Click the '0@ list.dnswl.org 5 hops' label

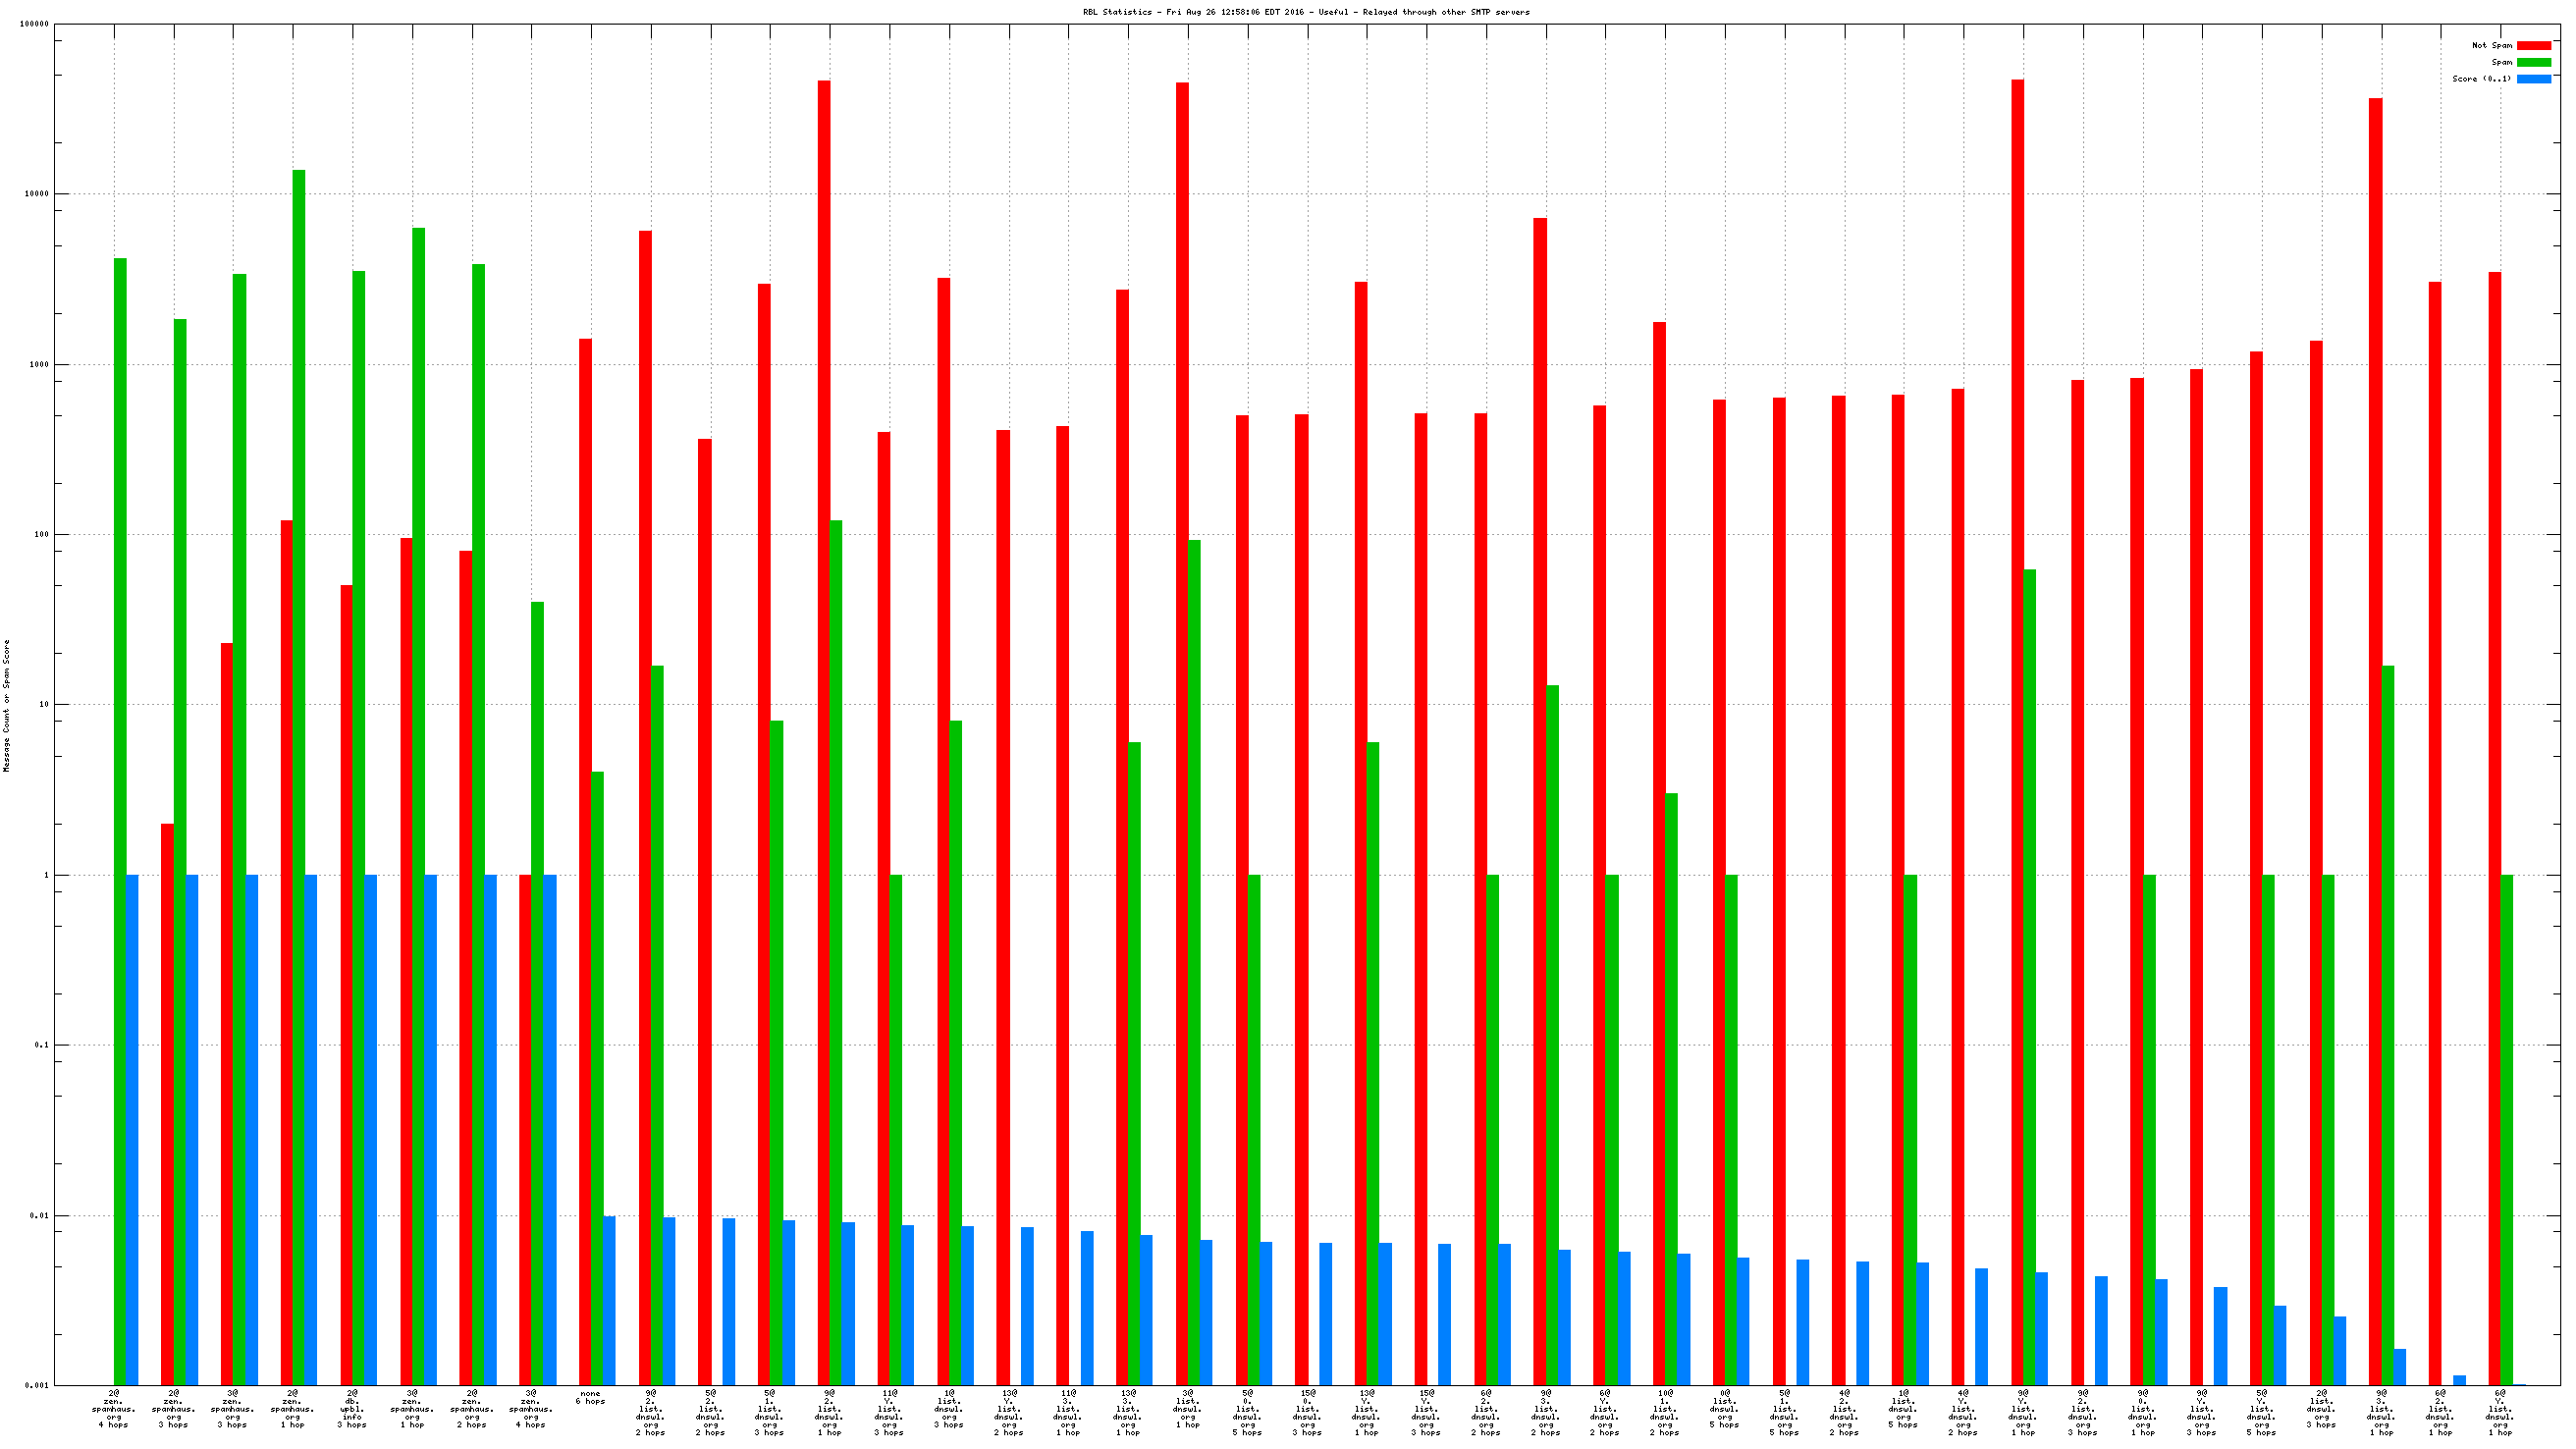(1724, 1408)
